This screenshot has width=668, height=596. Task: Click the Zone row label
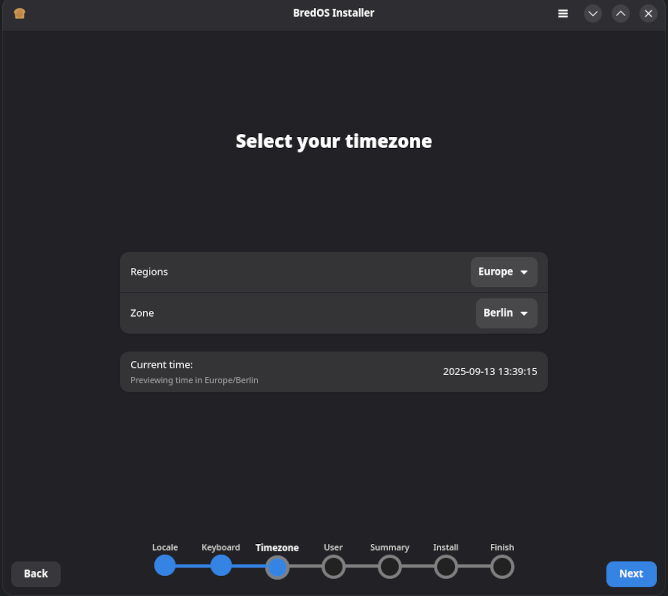tap(142, 313)
